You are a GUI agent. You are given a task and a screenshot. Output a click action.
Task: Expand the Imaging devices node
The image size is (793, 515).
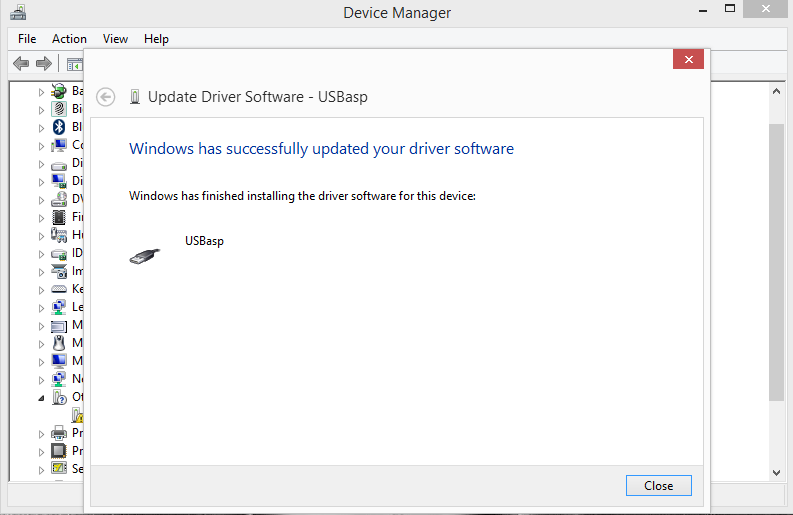pos(41,272)
